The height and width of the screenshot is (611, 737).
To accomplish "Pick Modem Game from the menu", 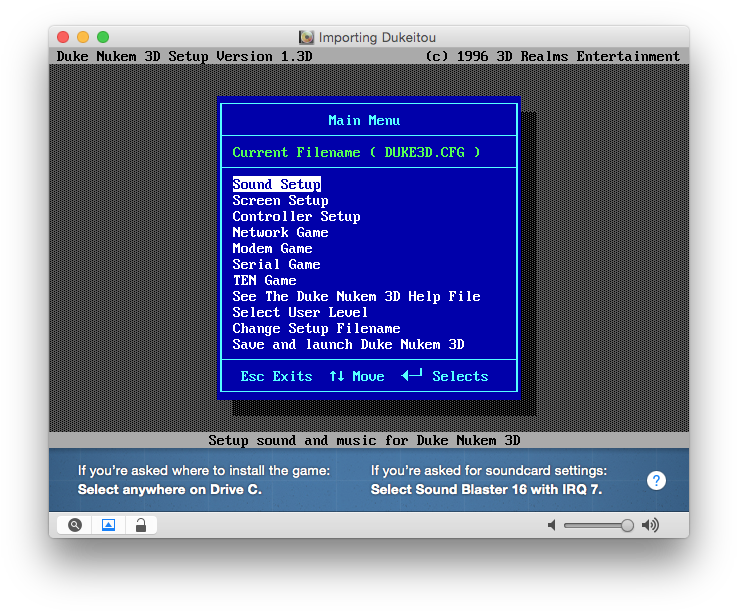I will point(272,248).
